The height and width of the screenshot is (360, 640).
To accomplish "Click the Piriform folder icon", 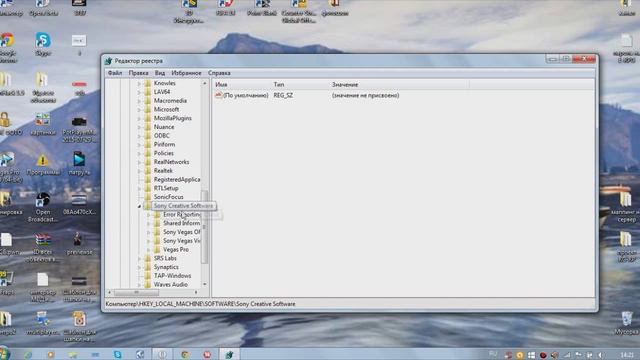I will click(148, 144).
